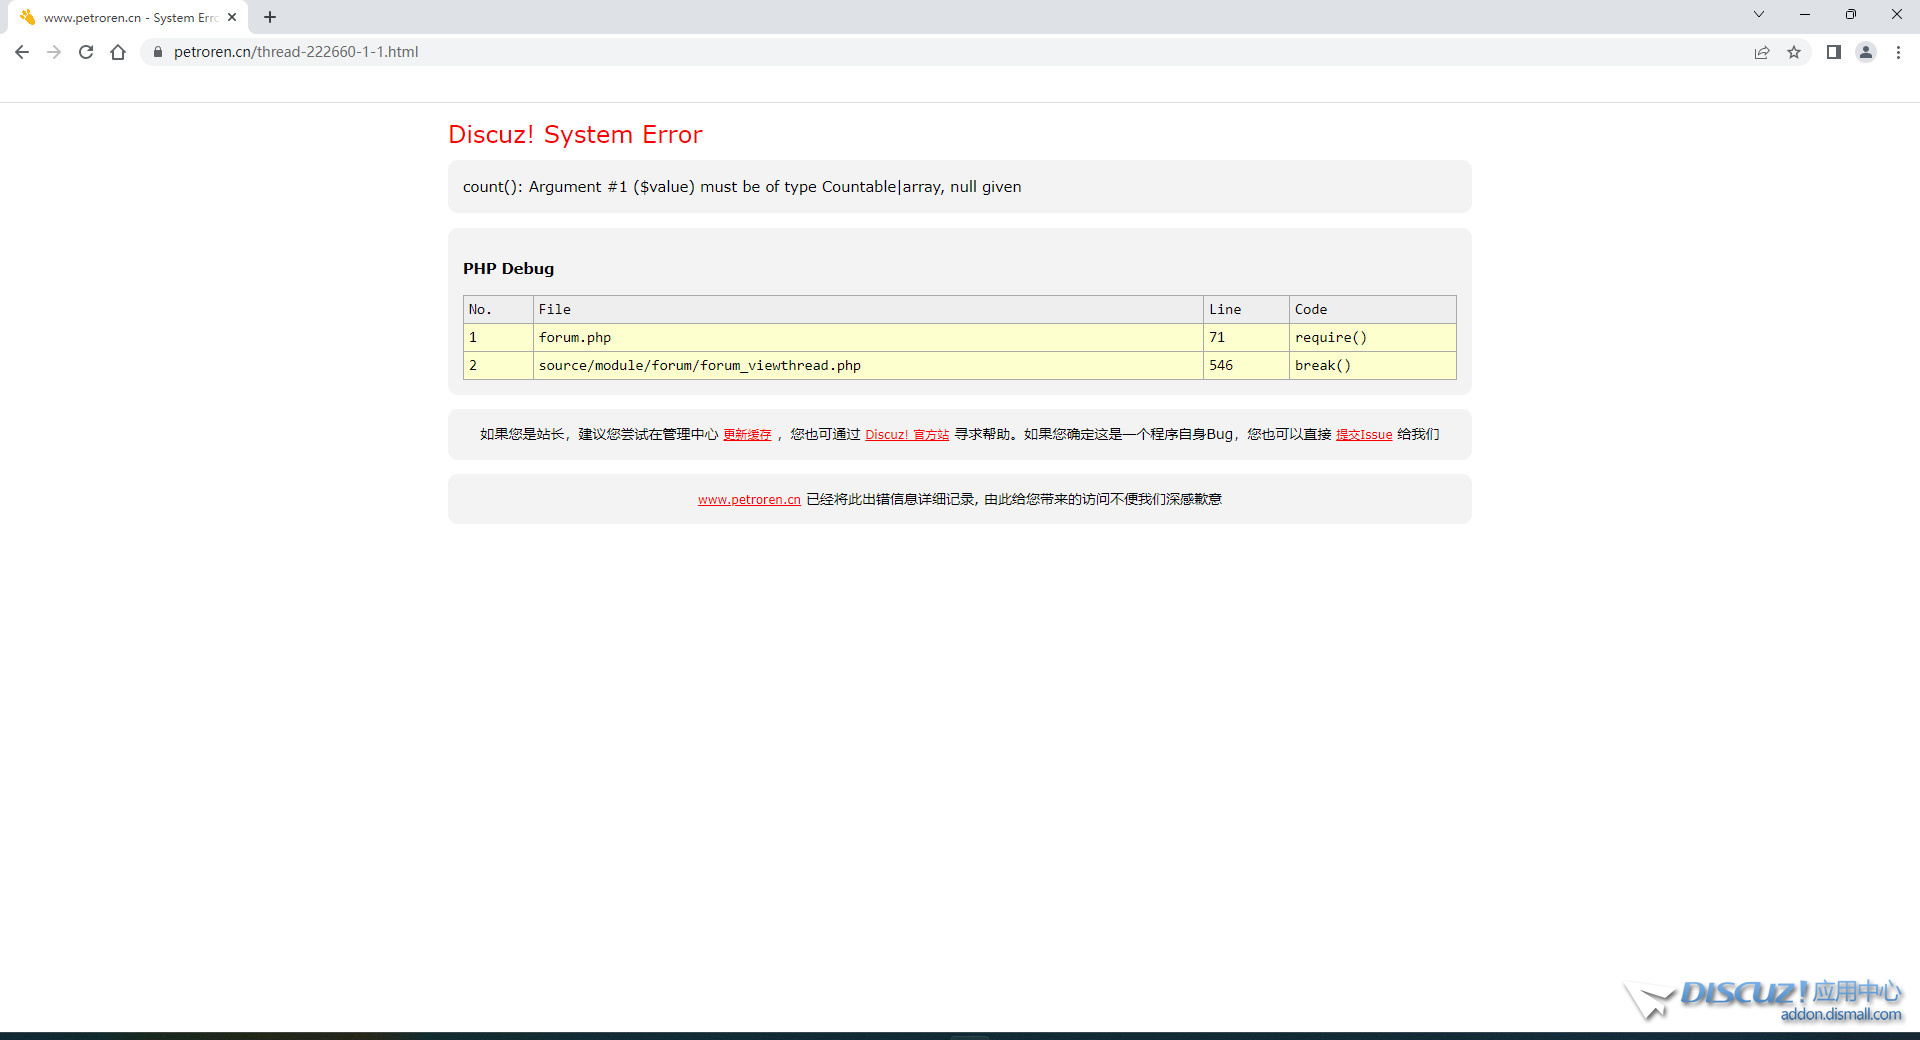Open the Chrome three-dot menu
The image size is (1920, 1040).
1898,52
